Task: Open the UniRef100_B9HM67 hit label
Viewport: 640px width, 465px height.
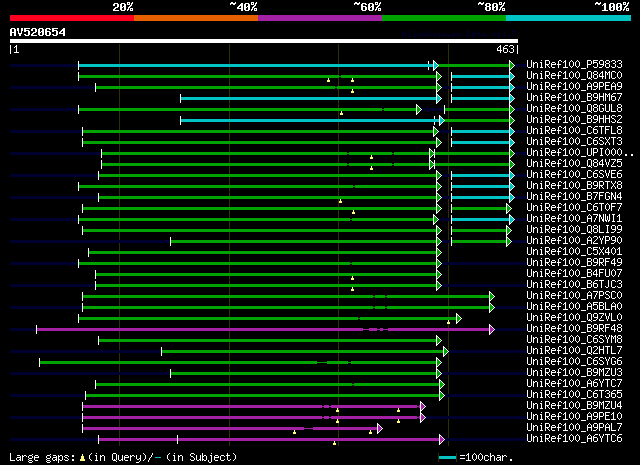Action: (574, 97)
